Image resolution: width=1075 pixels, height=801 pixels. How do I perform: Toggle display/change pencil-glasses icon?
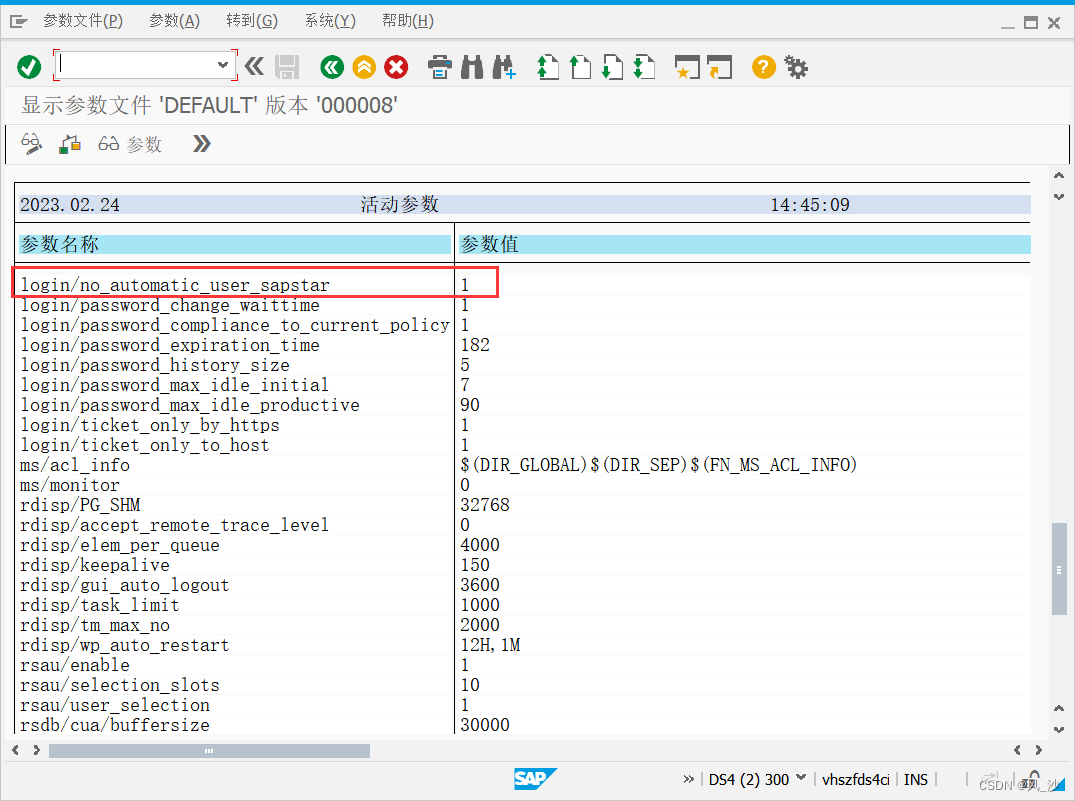coord(32,144)
